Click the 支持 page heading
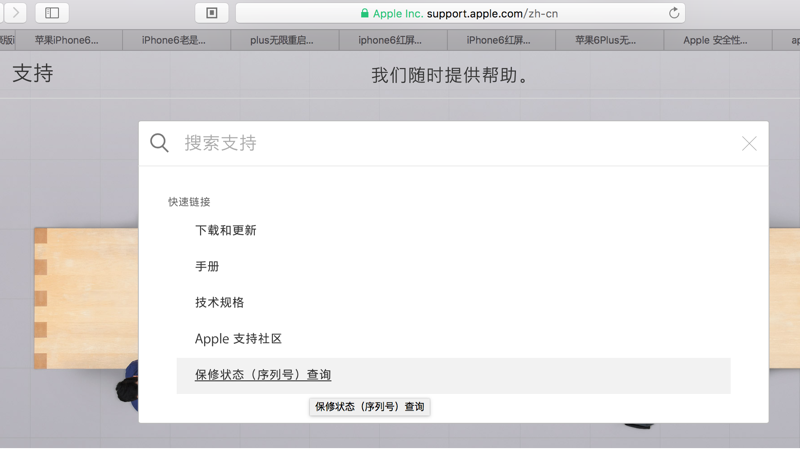 coord(33,73)
